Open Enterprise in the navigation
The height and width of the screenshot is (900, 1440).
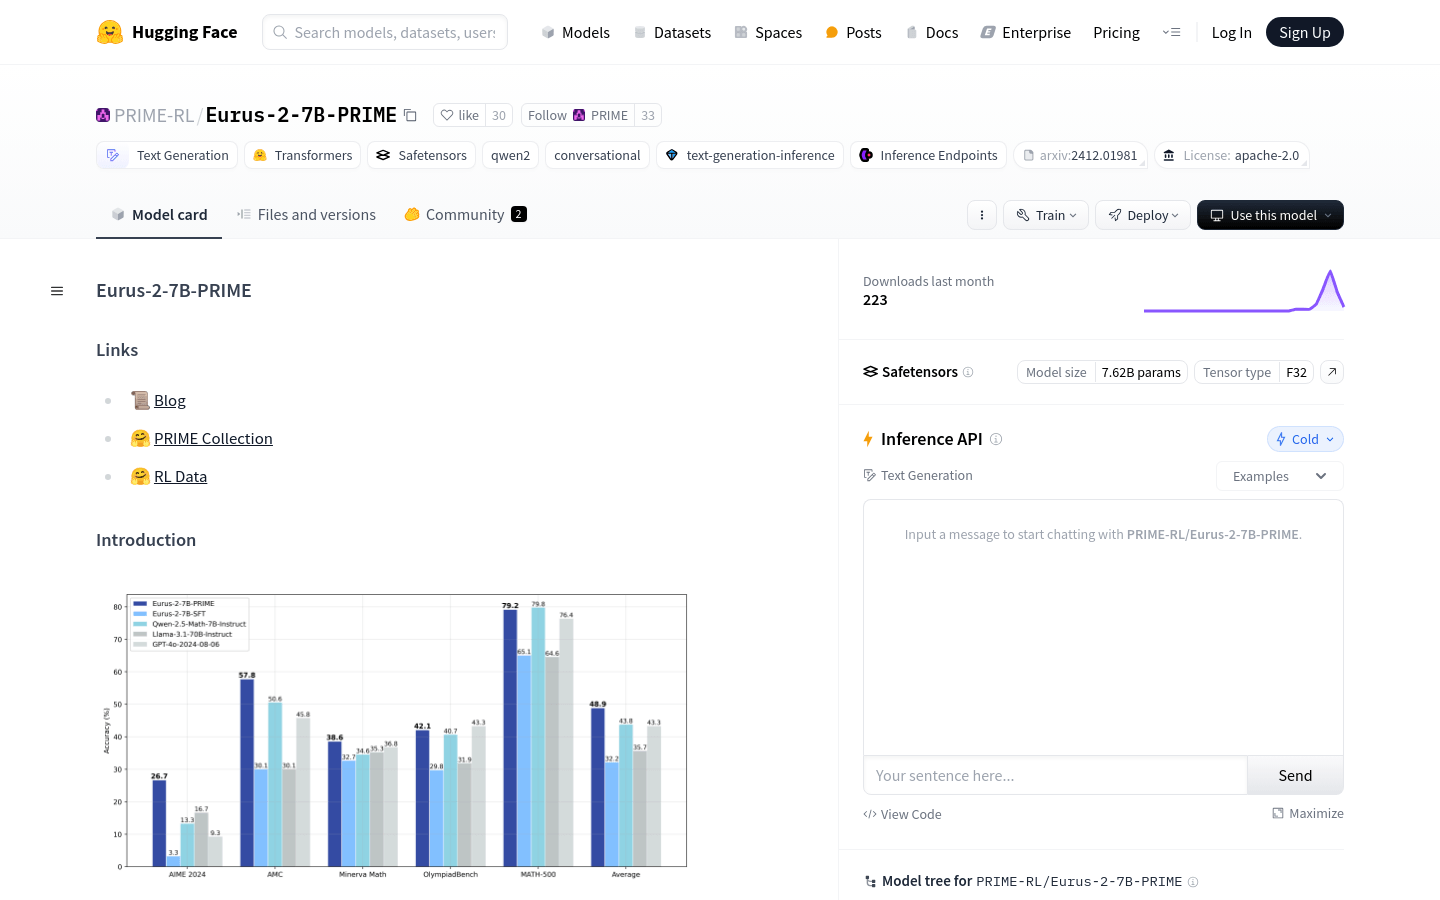1026,32
